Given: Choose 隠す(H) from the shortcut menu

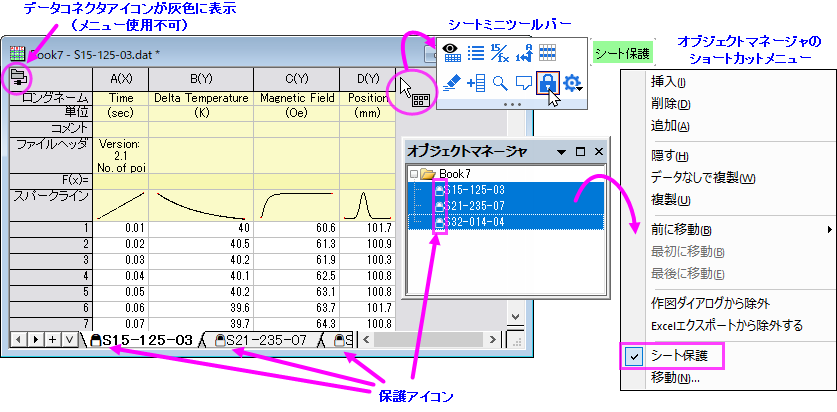Looking at the screenshot, I should point(729,156).
